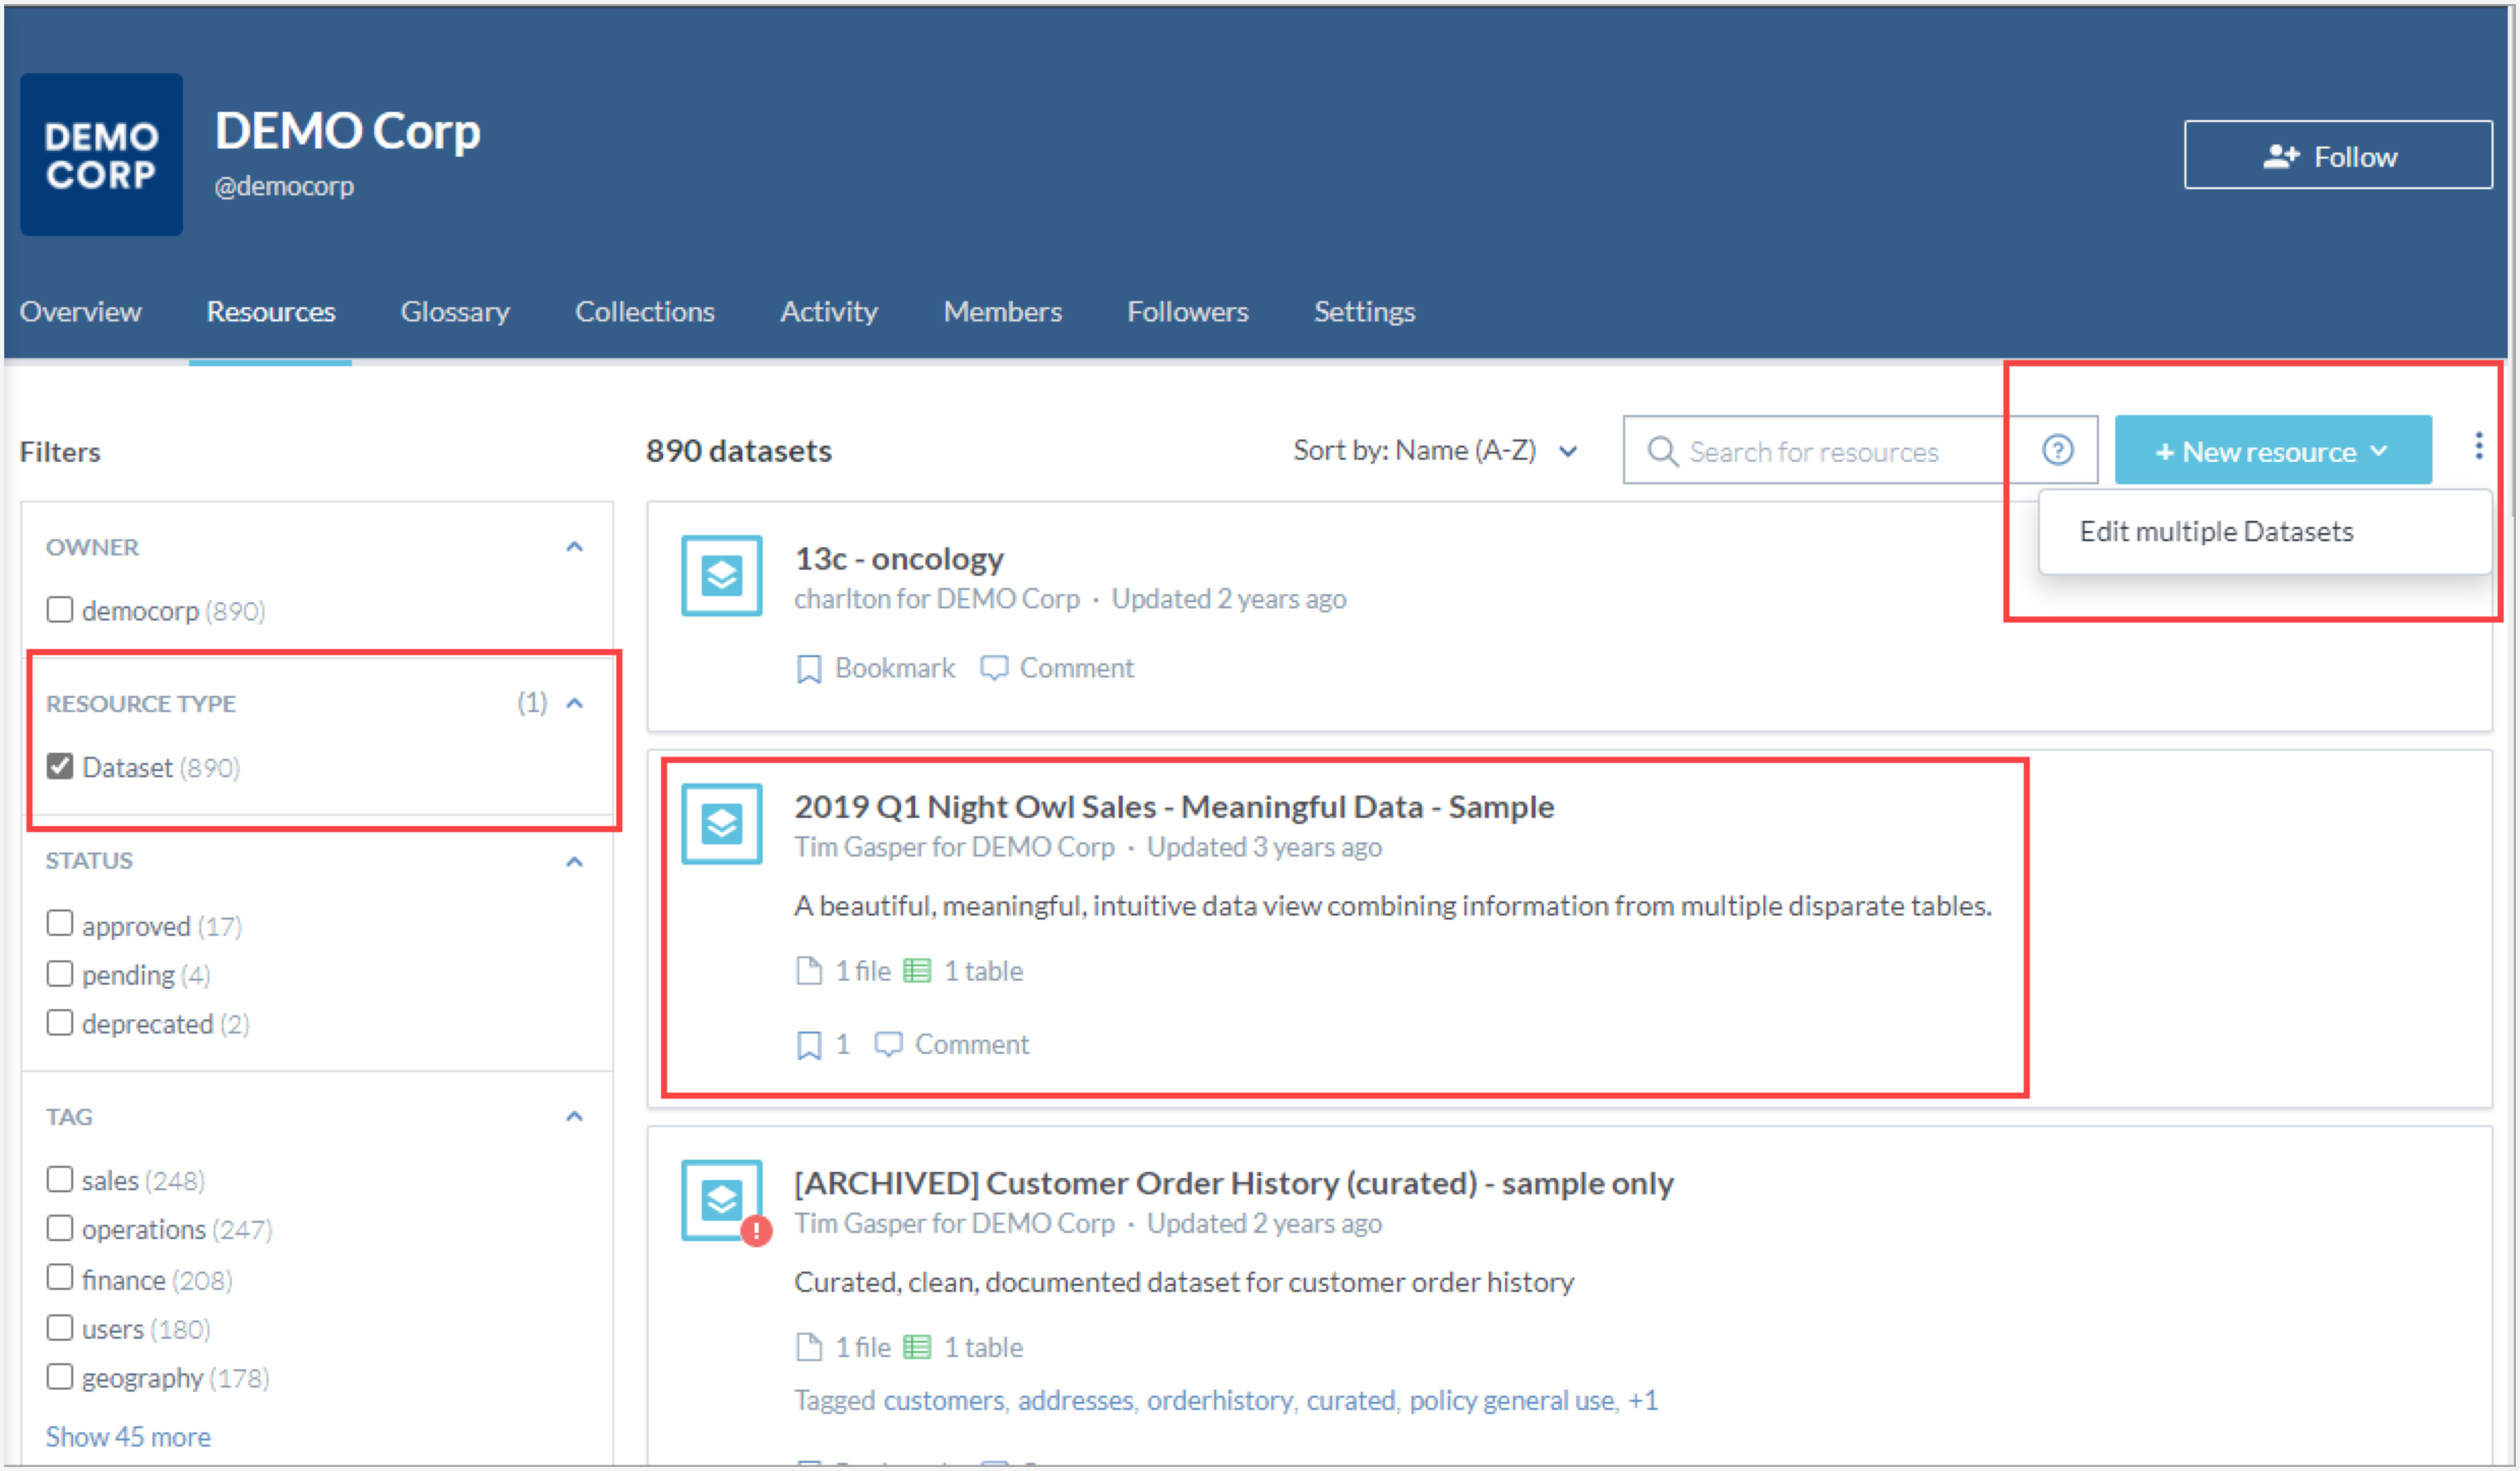Screen dimensions: 2520x1471
Task: Click the file icon on Customer Order History card
Action: (x=808, y=1347)
